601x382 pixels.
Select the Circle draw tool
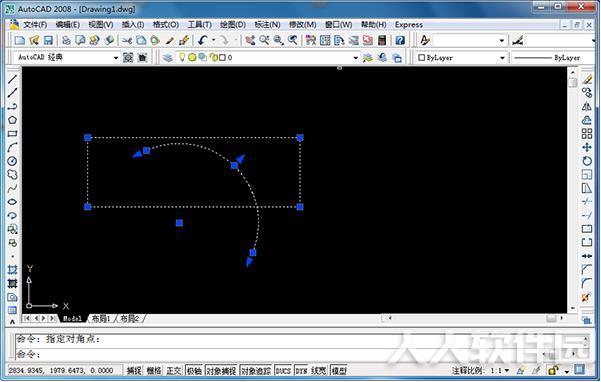(12, 161)
